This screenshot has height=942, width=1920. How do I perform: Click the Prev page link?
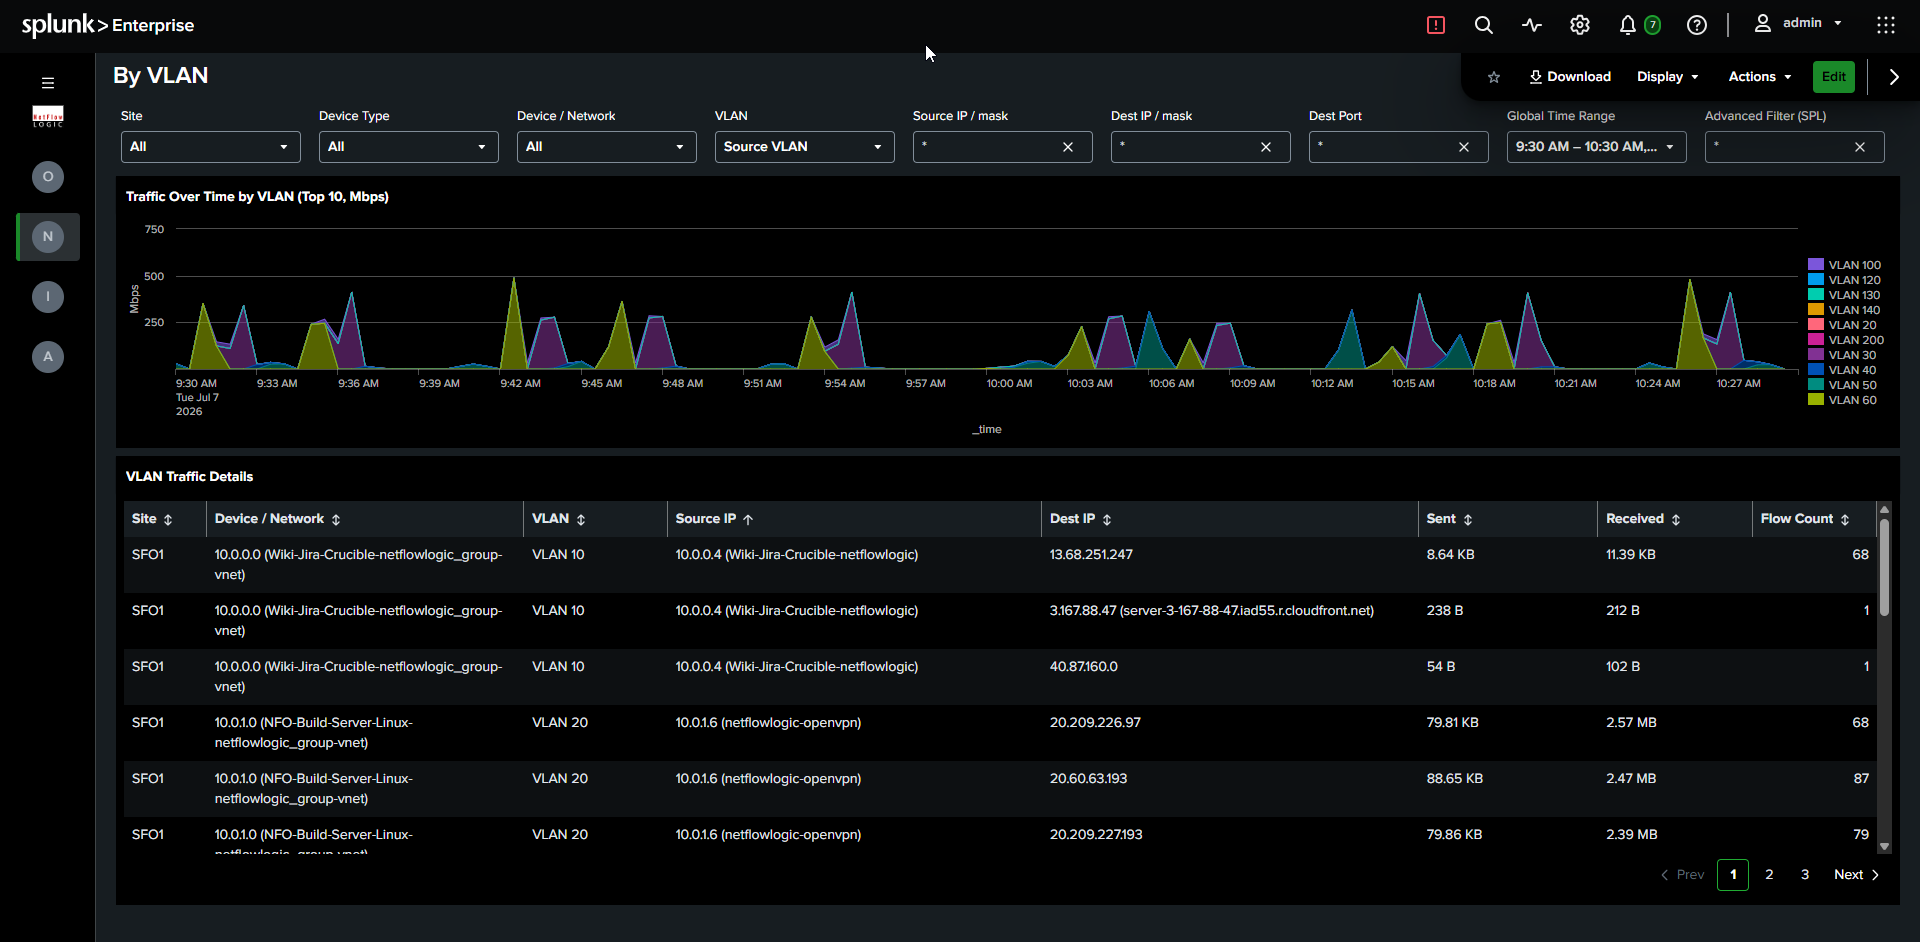pyautogui.click(x=1683, y=875)
